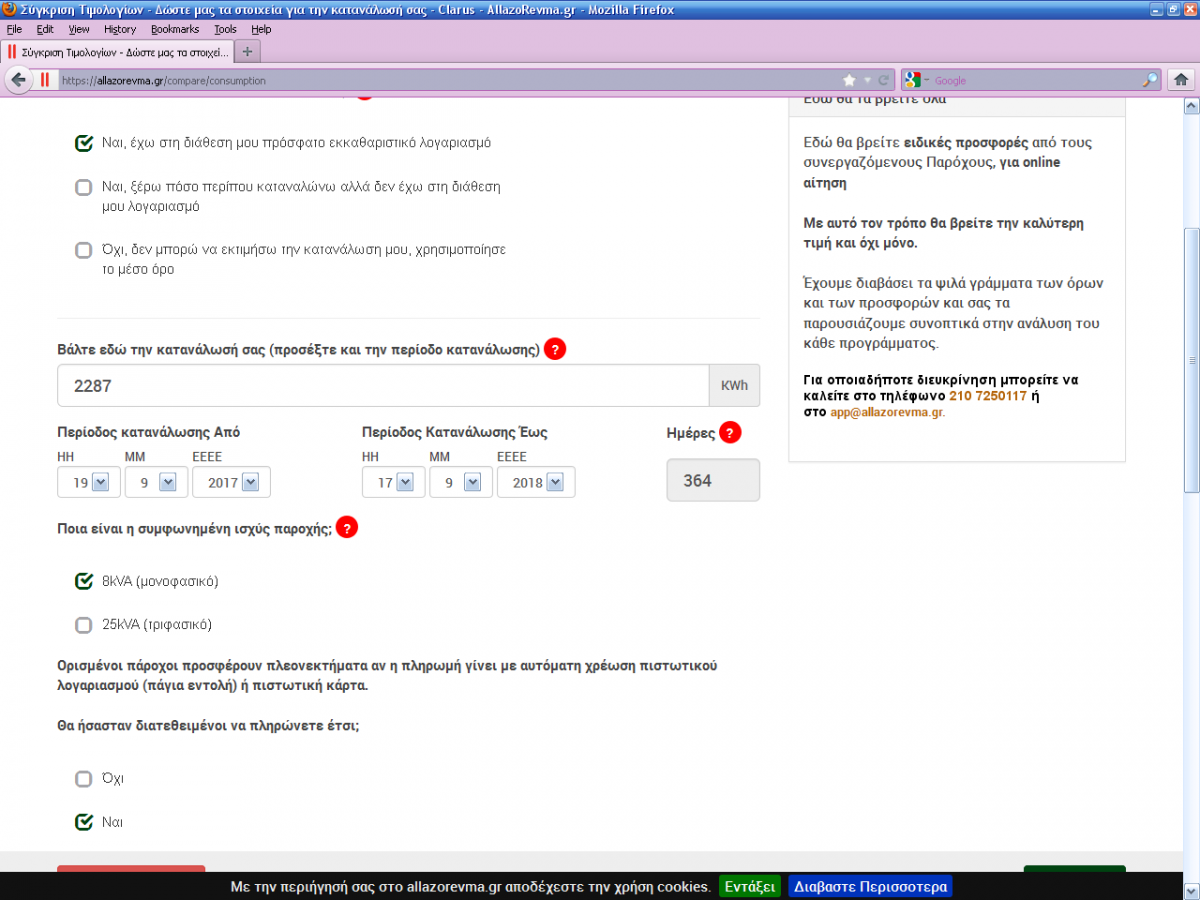Click app@allazorevma.gr email link
This screenshot has height=900, width=1200.
pos(887,412)
